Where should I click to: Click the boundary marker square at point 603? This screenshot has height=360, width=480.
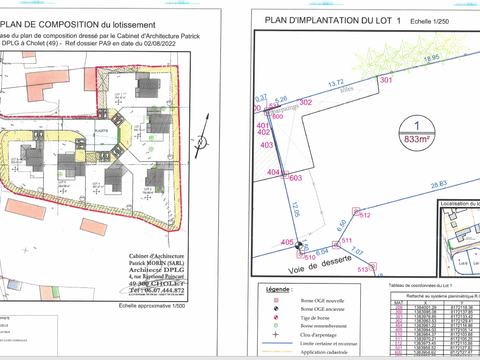[285, 174]
